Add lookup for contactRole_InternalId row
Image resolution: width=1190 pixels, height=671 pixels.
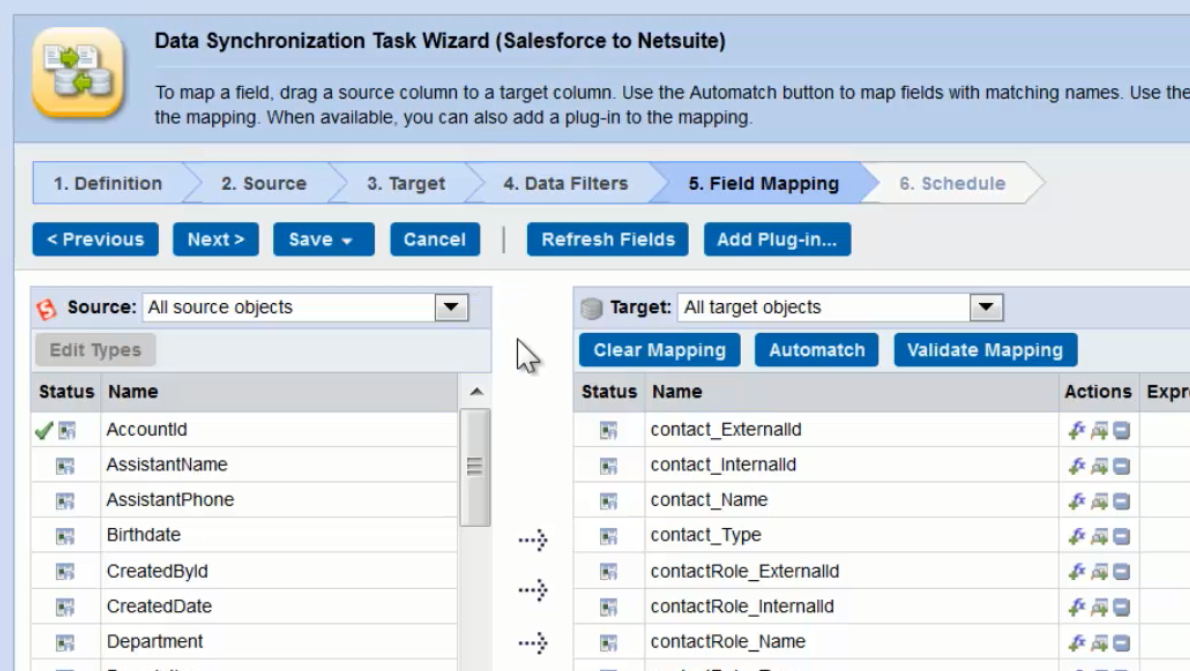pos(1099,607)
